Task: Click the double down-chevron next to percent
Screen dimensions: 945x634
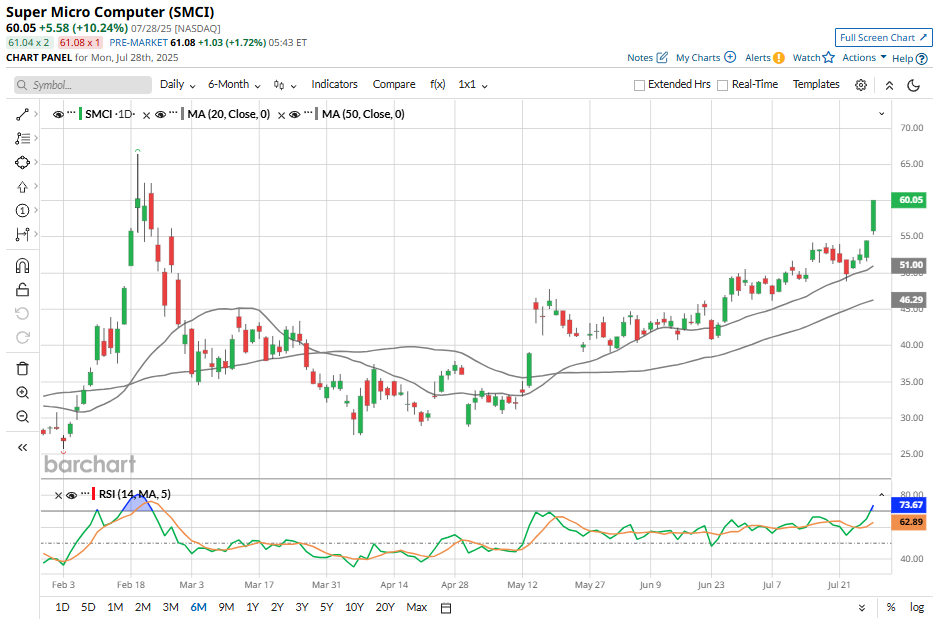Action: coord(862,608)
